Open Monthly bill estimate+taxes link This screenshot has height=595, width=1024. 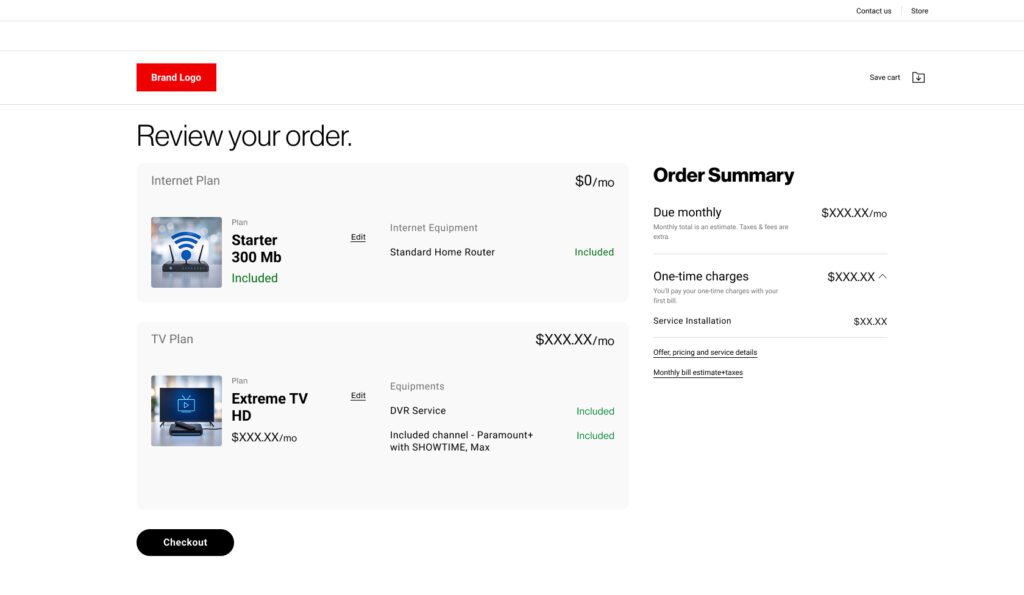click(x=697, y=373)
